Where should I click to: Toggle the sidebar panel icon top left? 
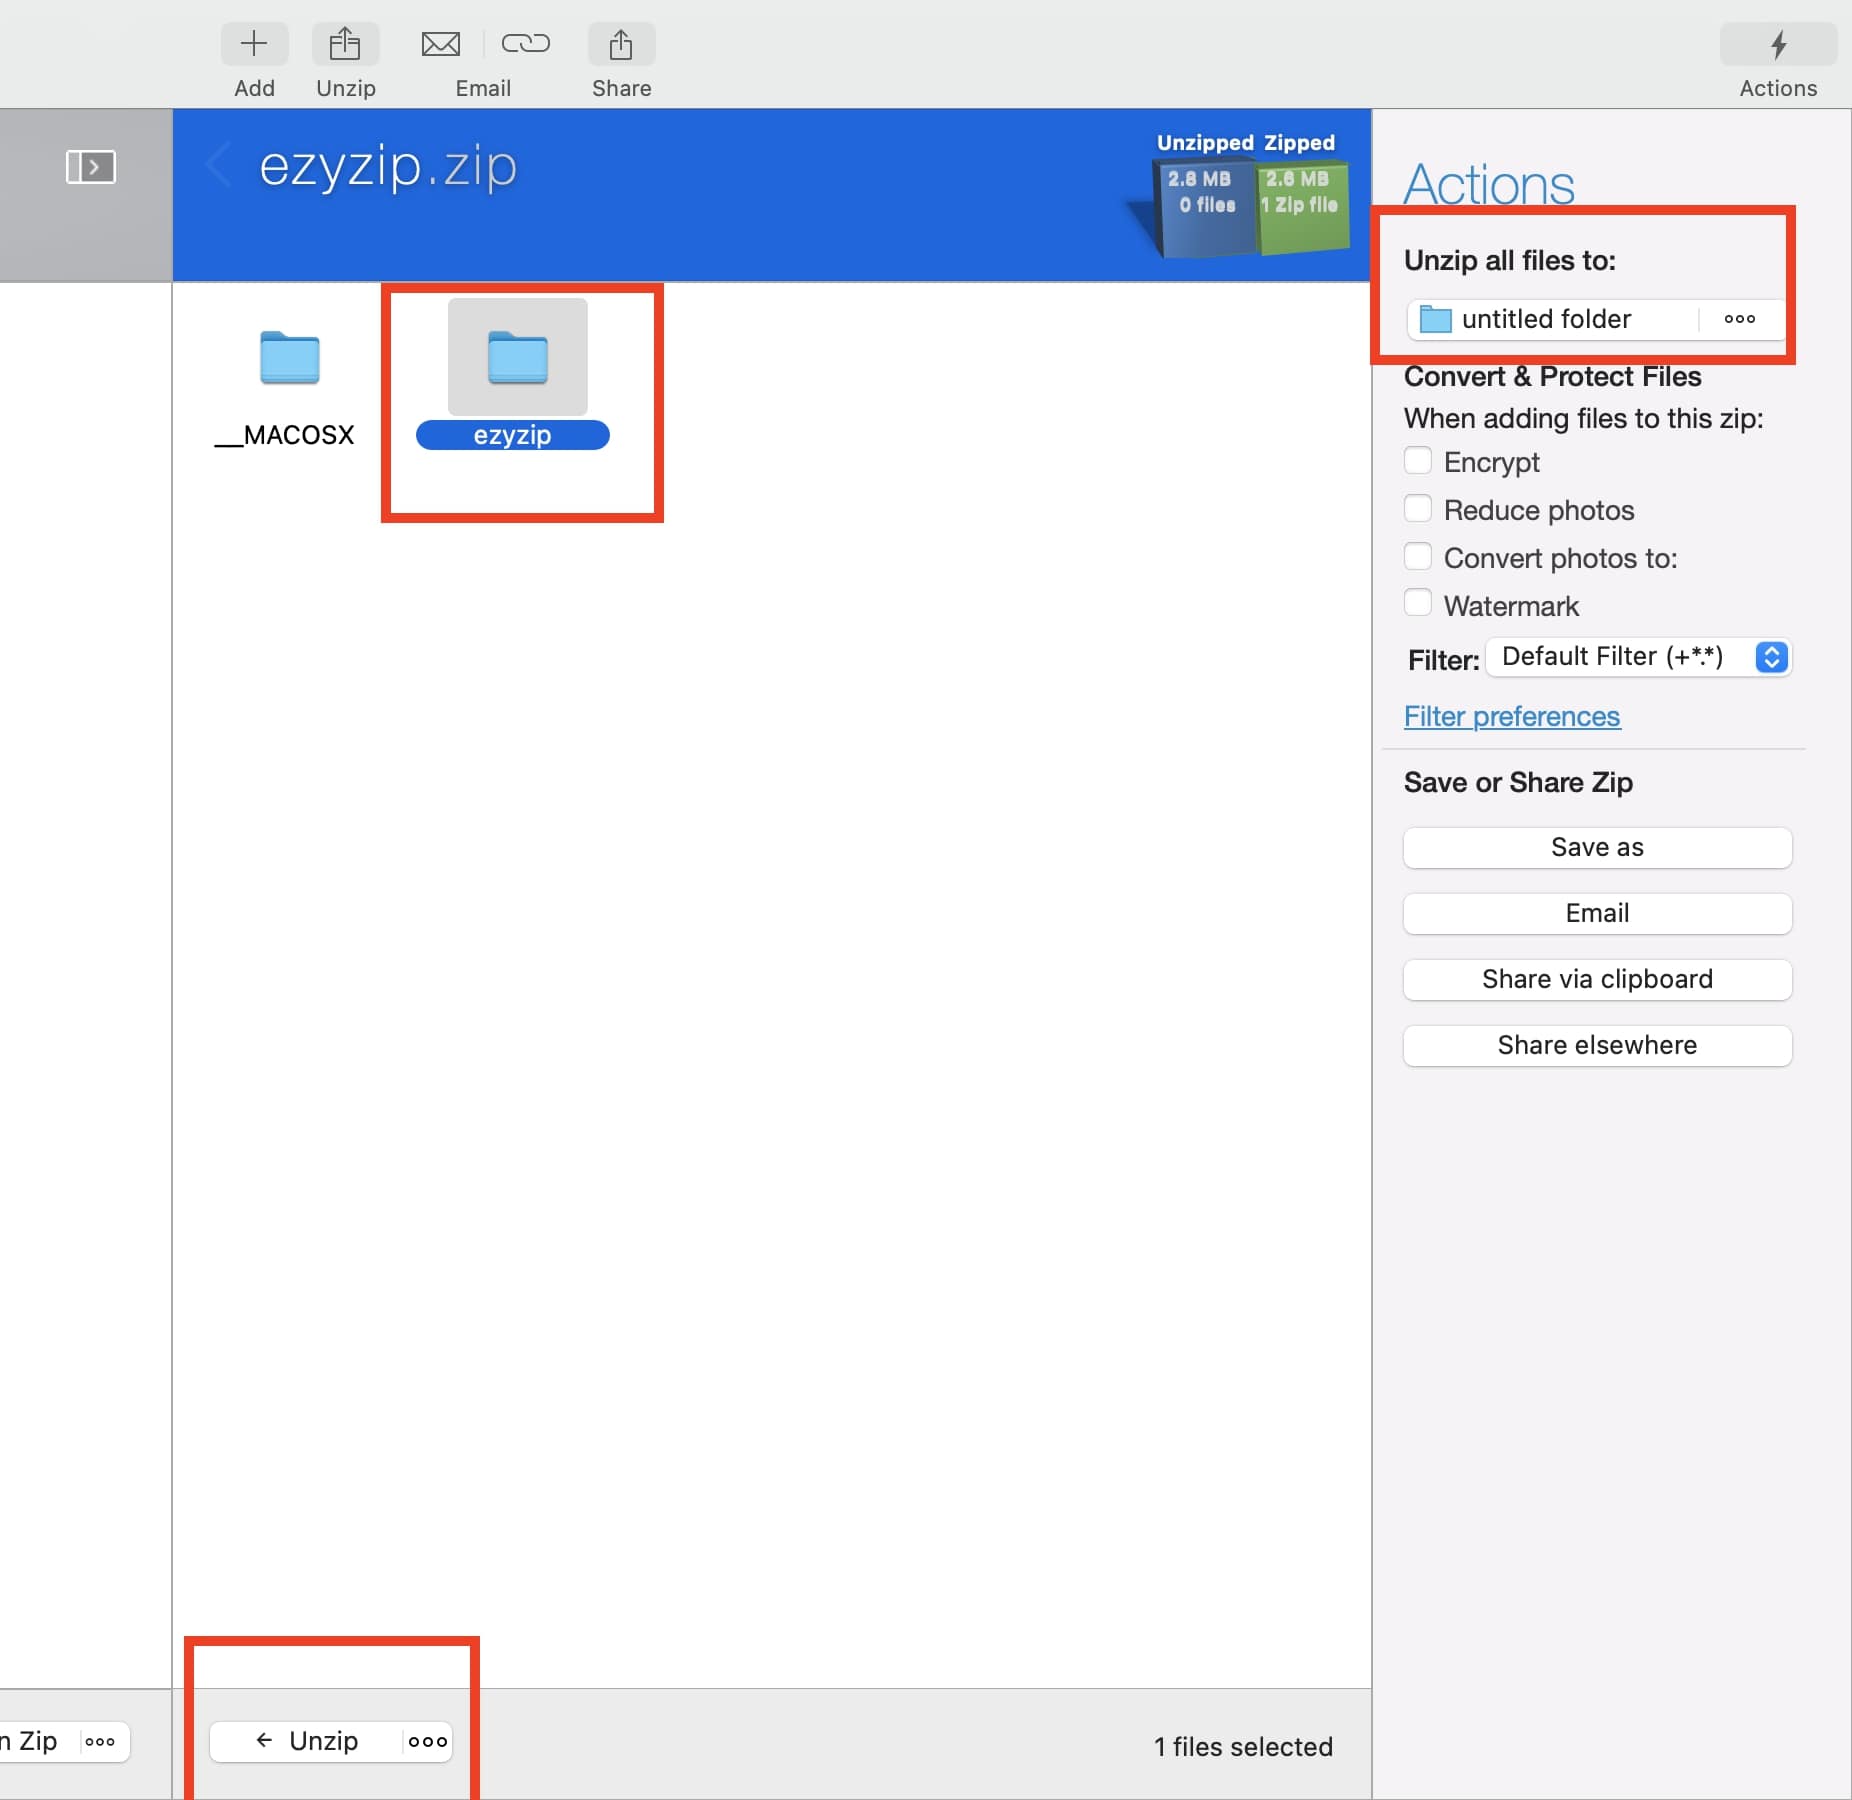pos(90,166)
